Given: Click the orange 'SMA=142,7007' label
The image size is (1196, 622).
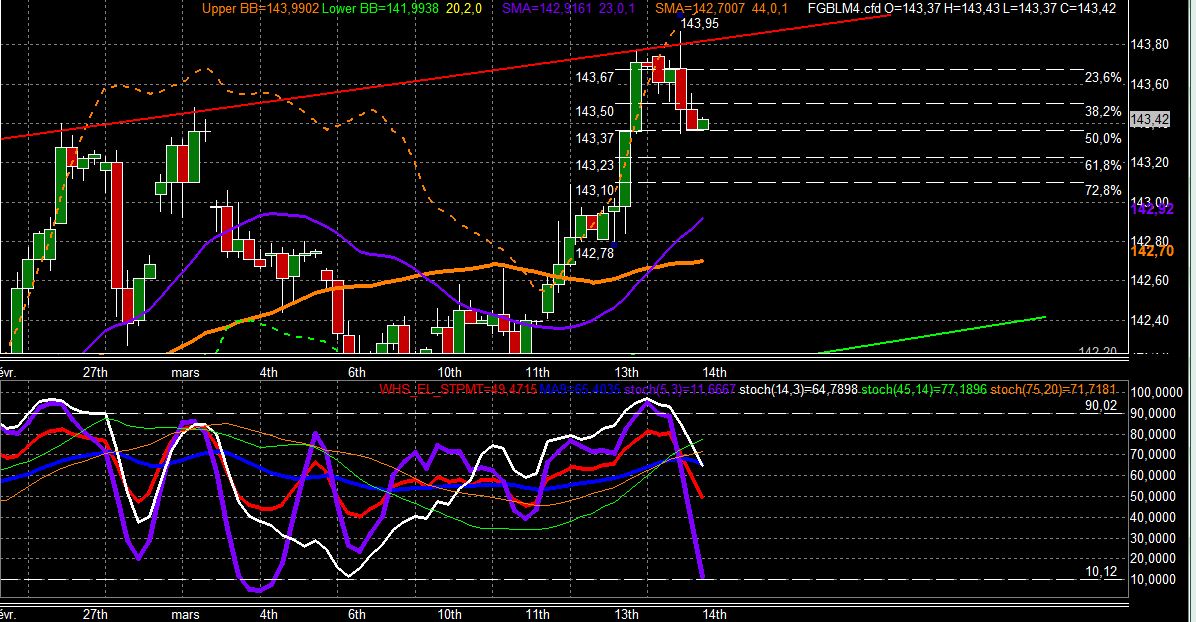Looking at the screenshot, I should [x=699, y=8].
